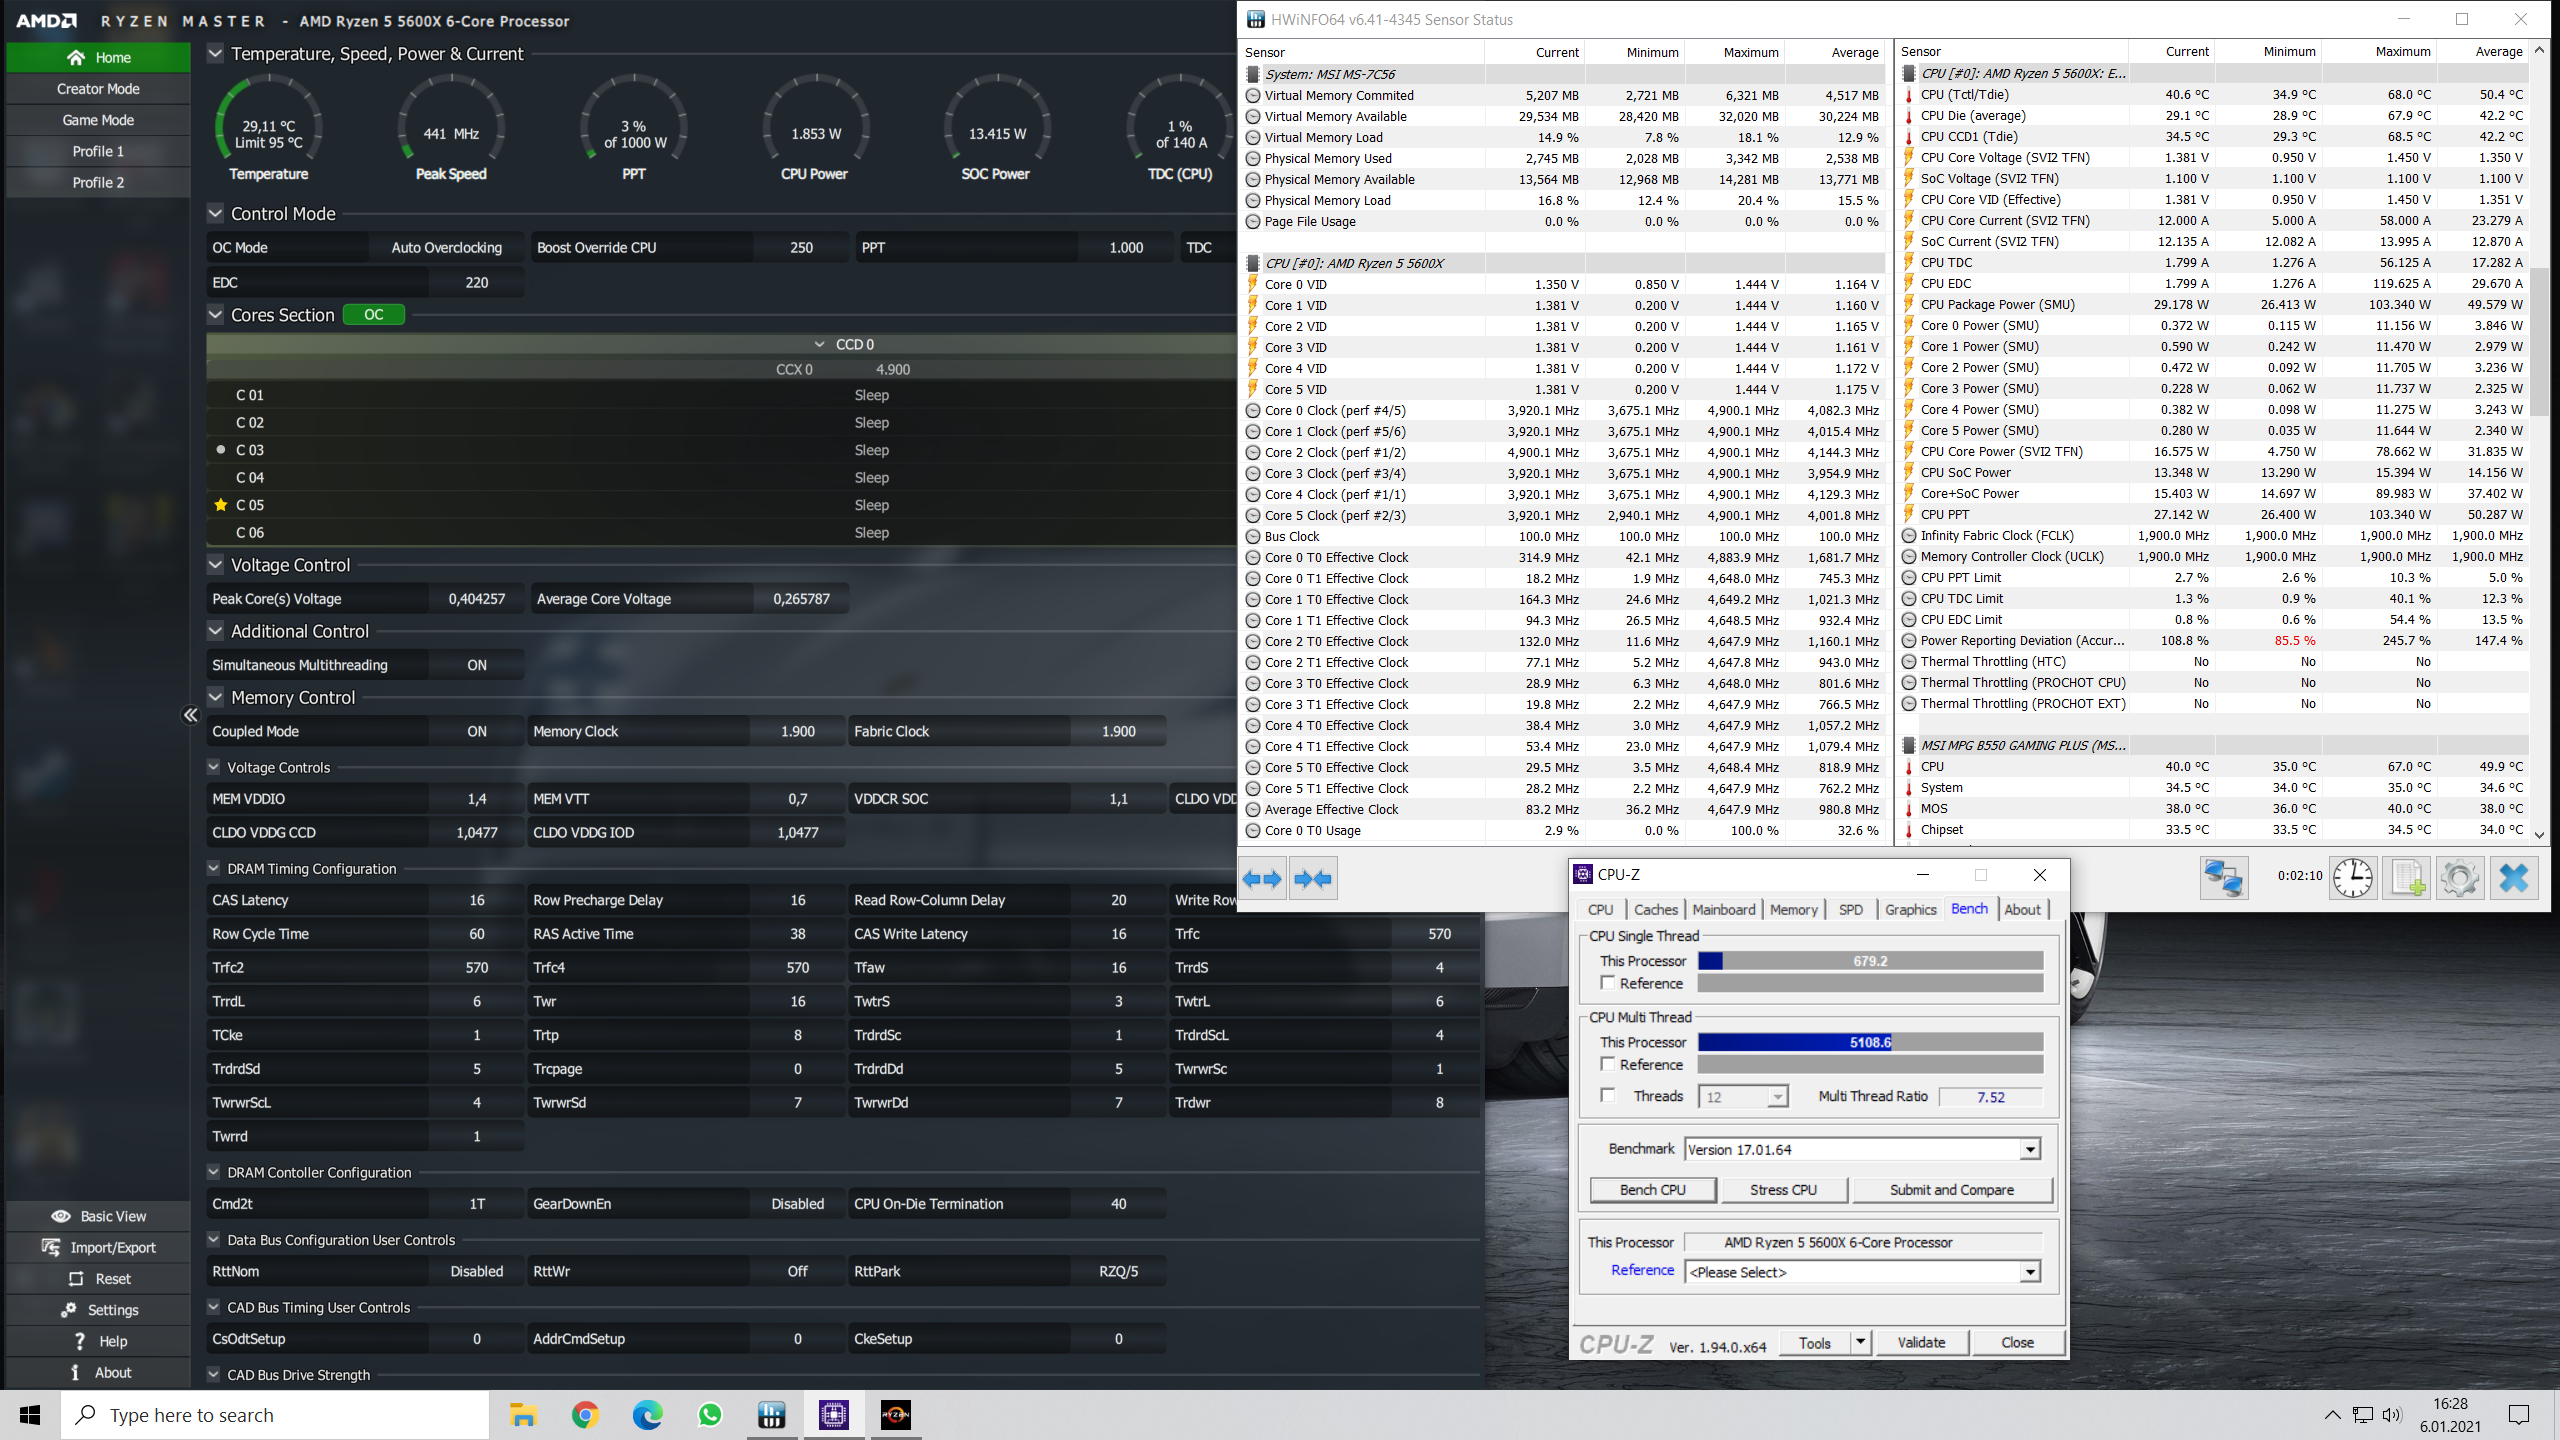Image resolution: width=2560 pixels, height=1440 pixels.
Task: Click the Settings wrench icon in sidebar
Action: coord(69,1310)
